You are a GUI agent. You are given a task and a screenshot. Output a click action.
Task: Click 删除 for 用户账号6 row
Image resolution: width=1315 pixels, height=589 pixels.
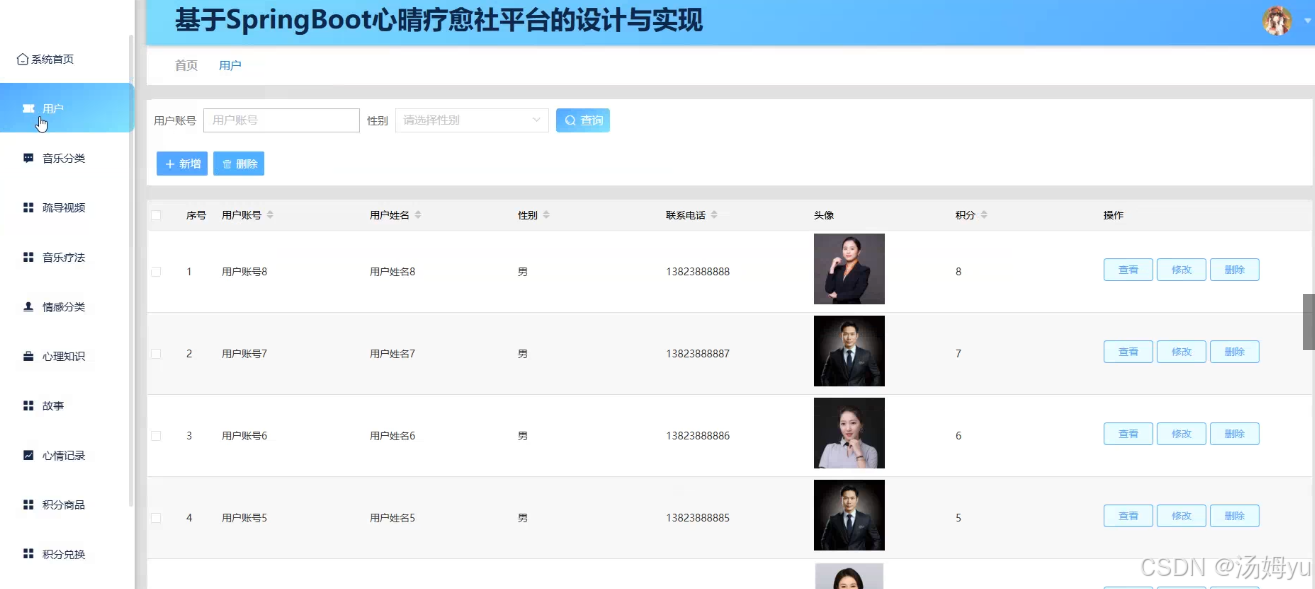point(1235,434)
